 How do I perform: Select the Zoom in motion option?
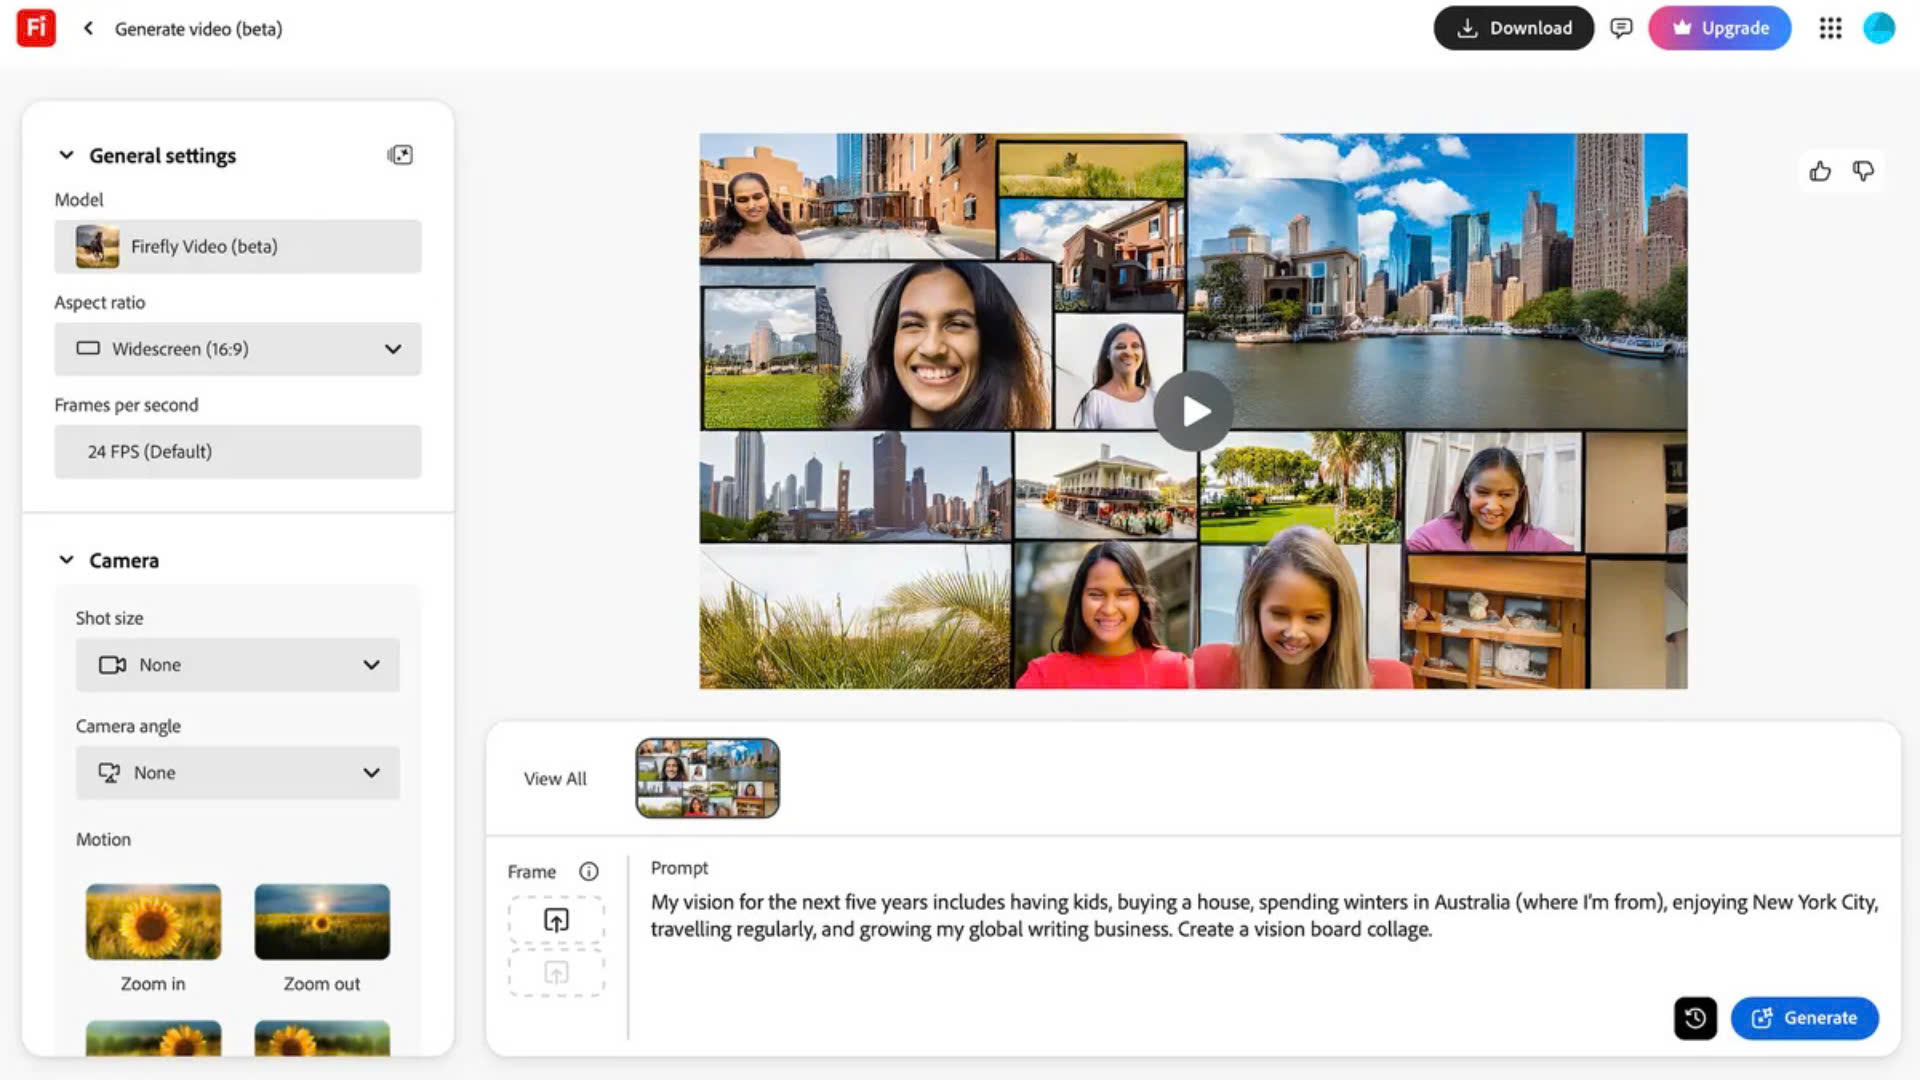(153, 922)
